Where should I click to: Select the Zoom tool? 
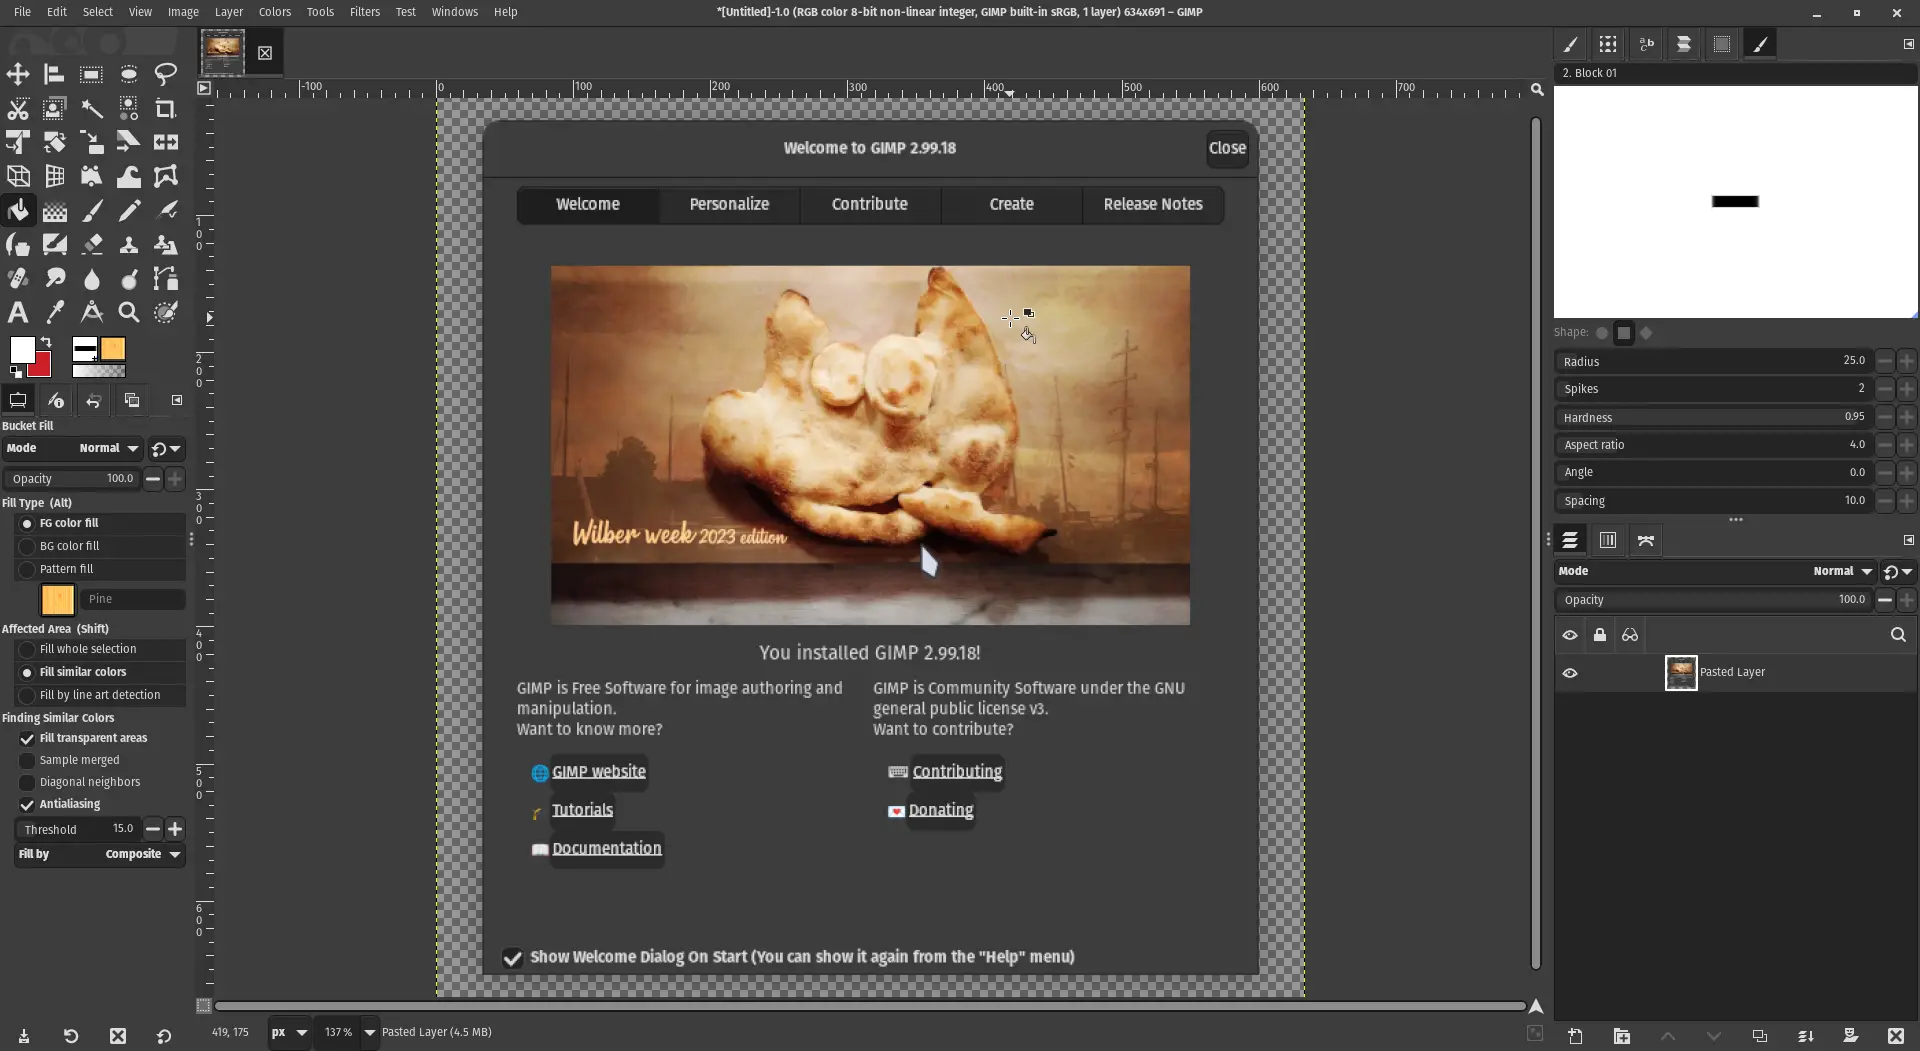[x=129, y=312]
